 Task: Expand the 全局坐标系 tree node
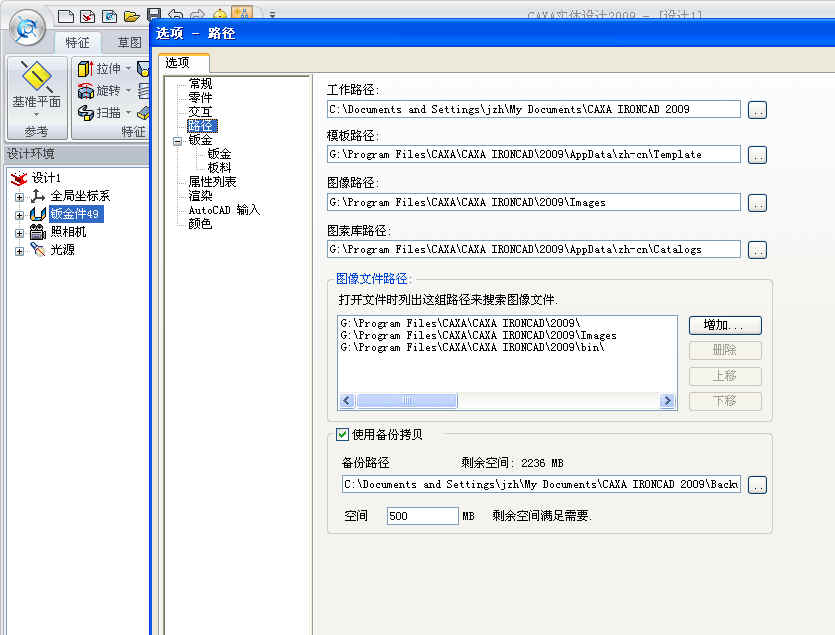(19, 197)
